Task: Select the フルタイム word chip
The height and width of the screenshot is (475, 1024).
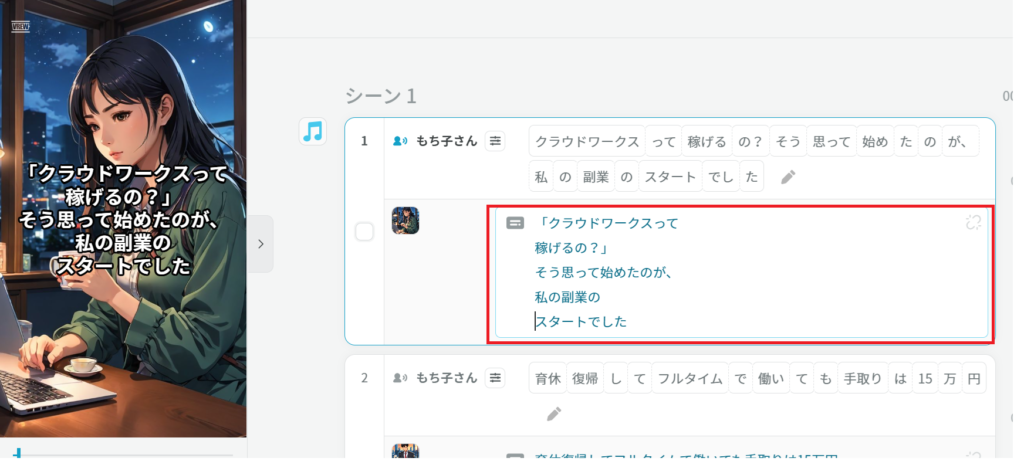Action: point(690,379)
